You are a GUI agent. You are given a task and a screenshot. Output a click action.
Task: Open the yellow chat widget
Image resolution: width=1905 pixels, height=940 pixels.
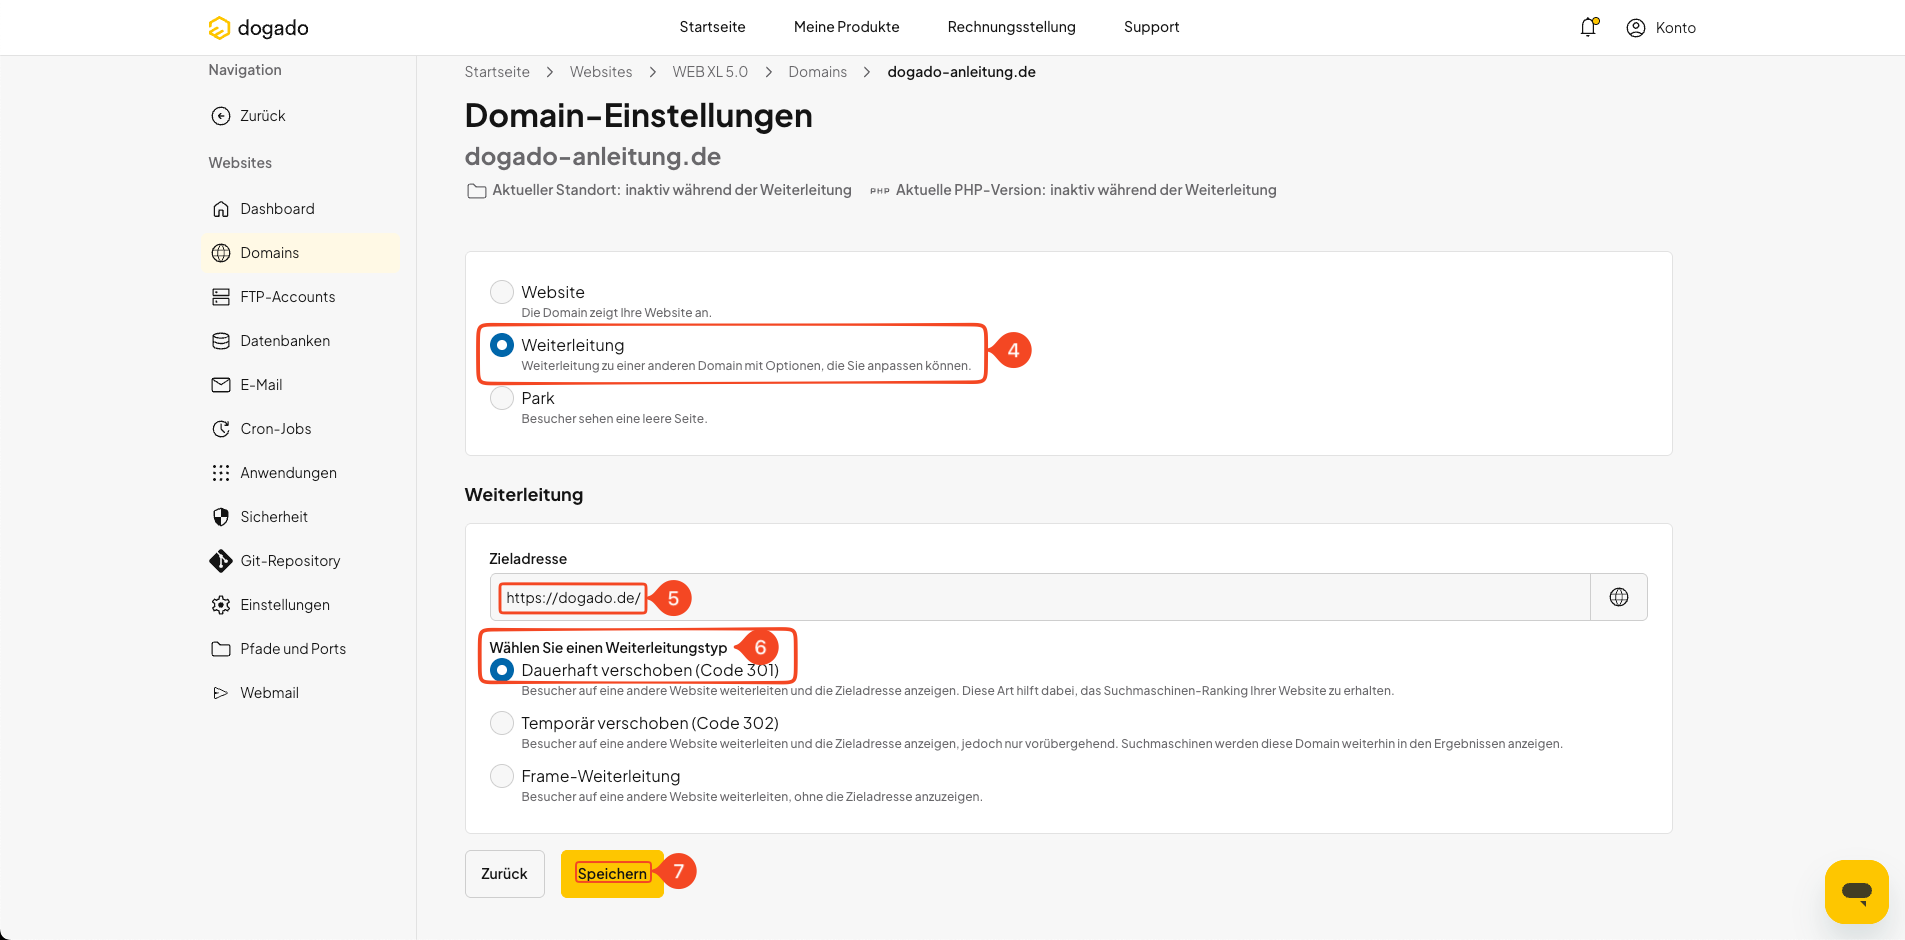1857,892
